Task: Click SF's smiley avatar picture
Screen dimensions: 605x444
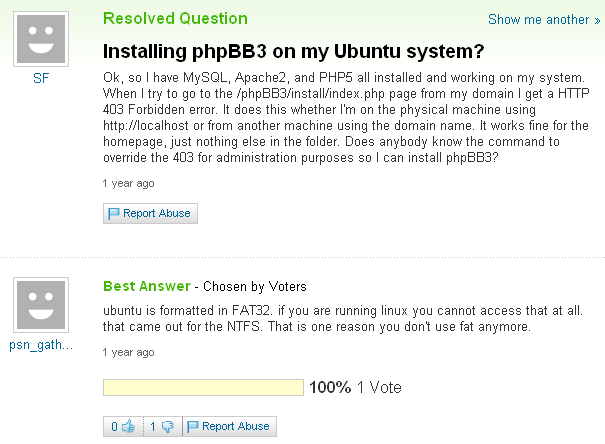Action: coord(41,43)
